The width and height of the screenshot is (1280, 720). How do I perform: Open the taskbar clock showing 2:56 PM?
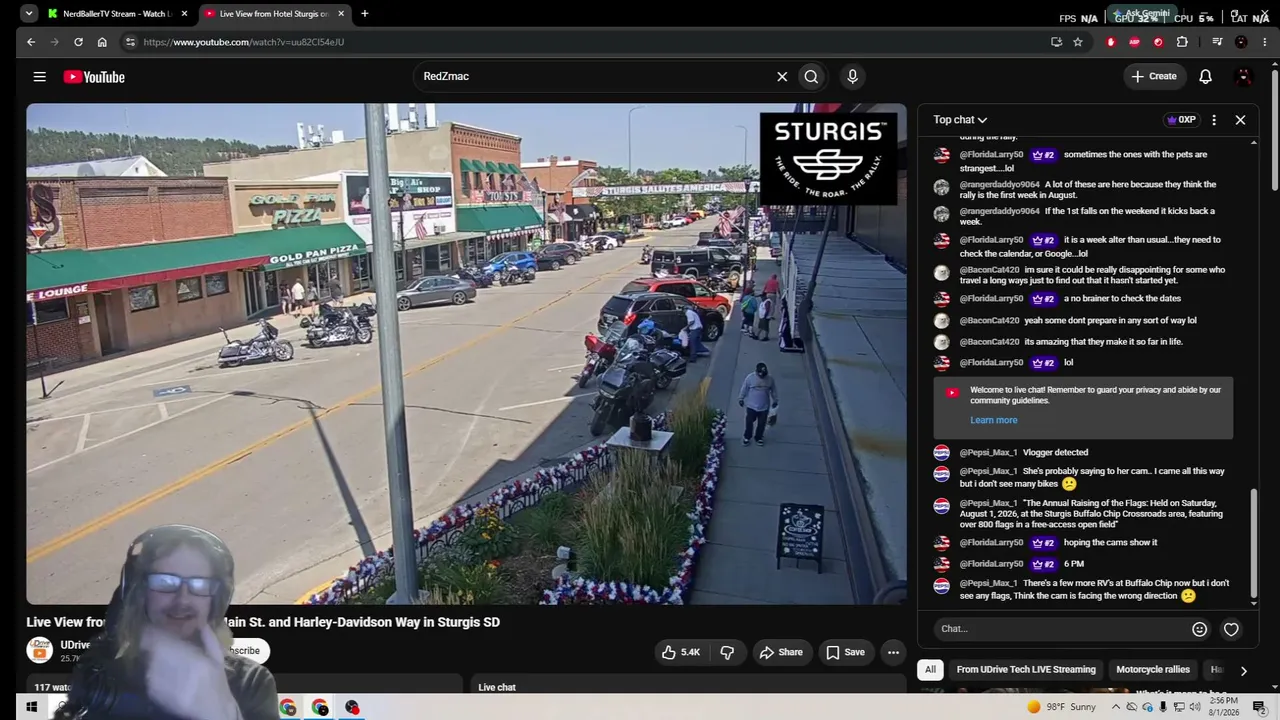click(x=1223, y=707)
